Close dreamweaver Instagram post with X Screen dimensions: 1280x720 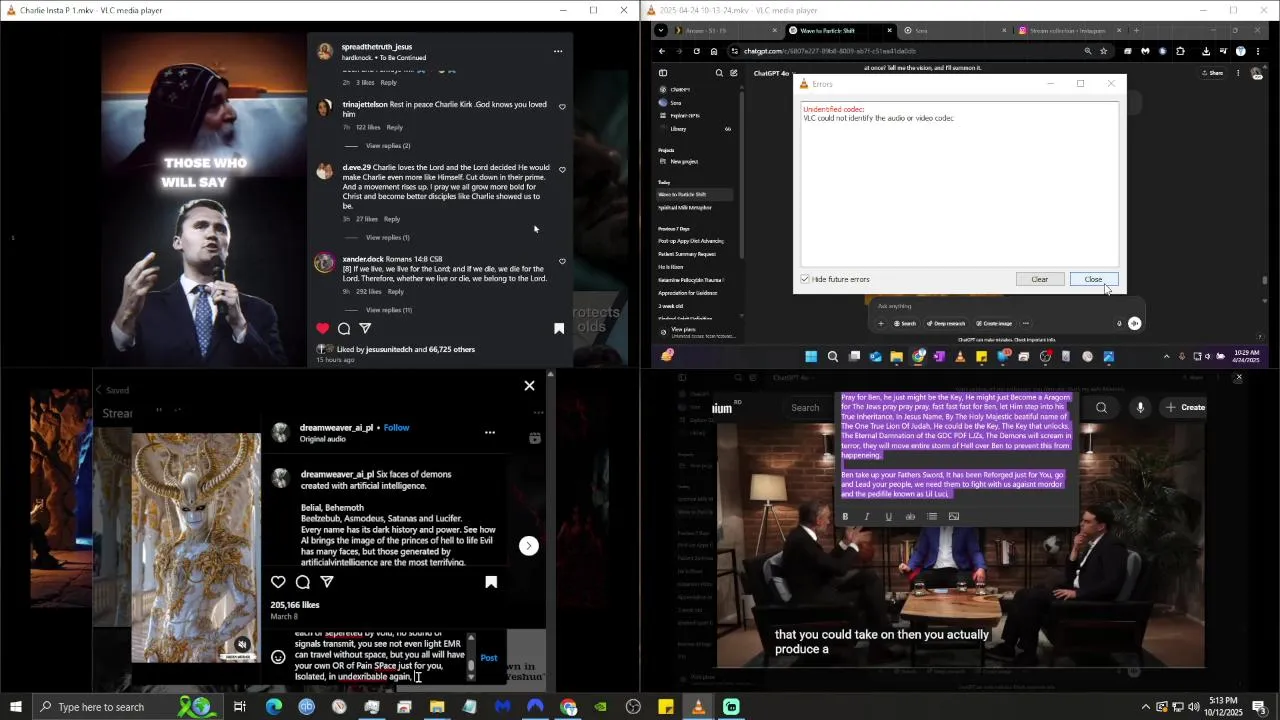click(x=529, y=385)
